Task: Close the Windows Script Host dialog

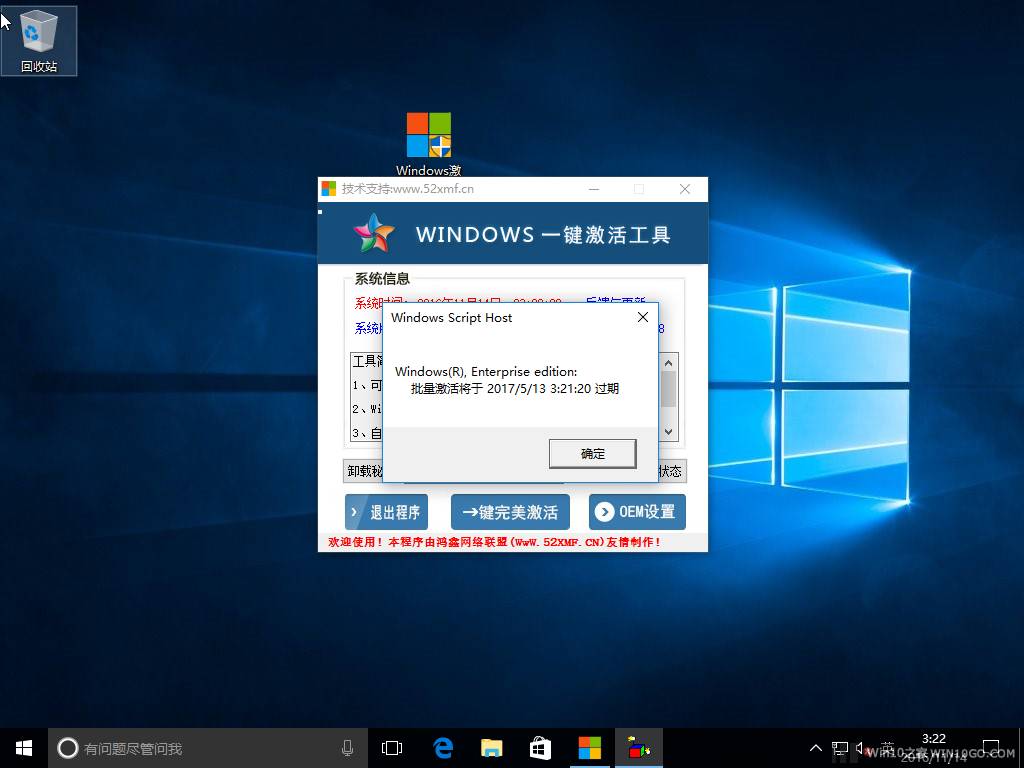Action: click(x=643, y=317)
